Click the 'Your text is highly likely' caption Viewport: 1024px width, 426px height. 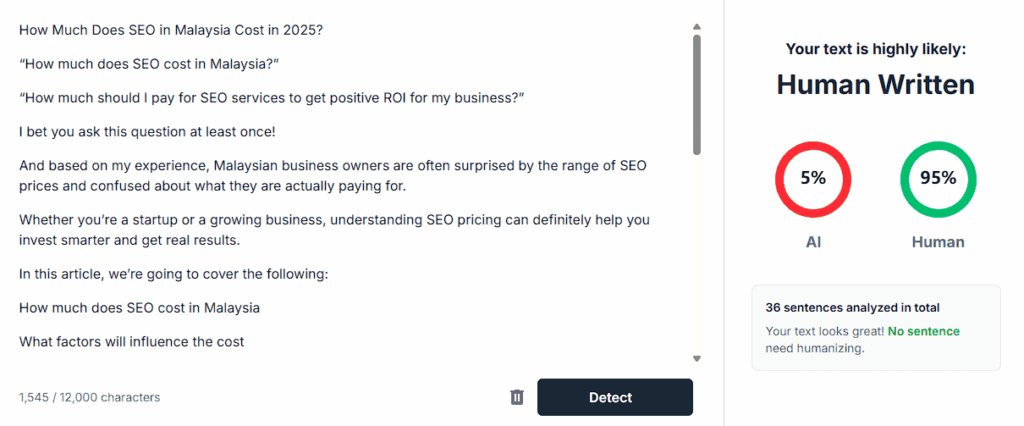[x=875, y=48]
